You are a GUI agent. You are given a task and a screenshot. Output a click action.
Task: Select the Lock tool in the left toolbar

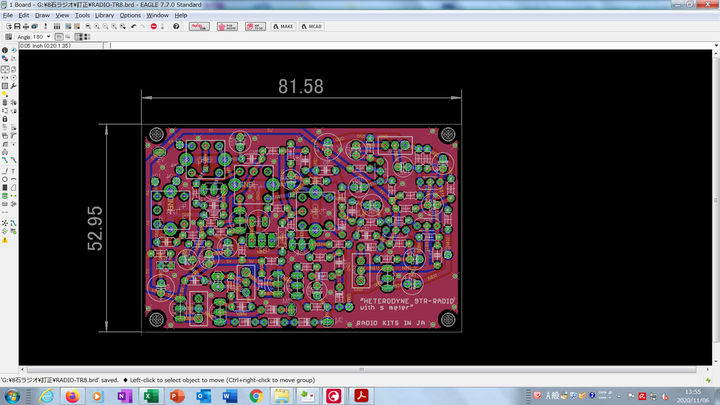tap(5, 118)
